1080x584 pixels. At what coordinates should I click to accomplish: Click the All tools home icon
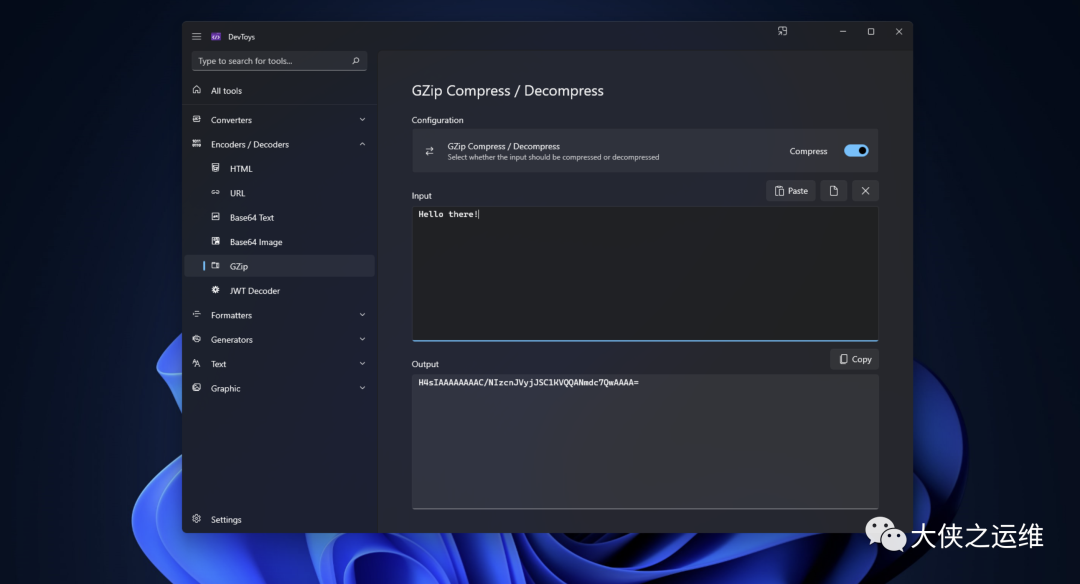point(197,90)
